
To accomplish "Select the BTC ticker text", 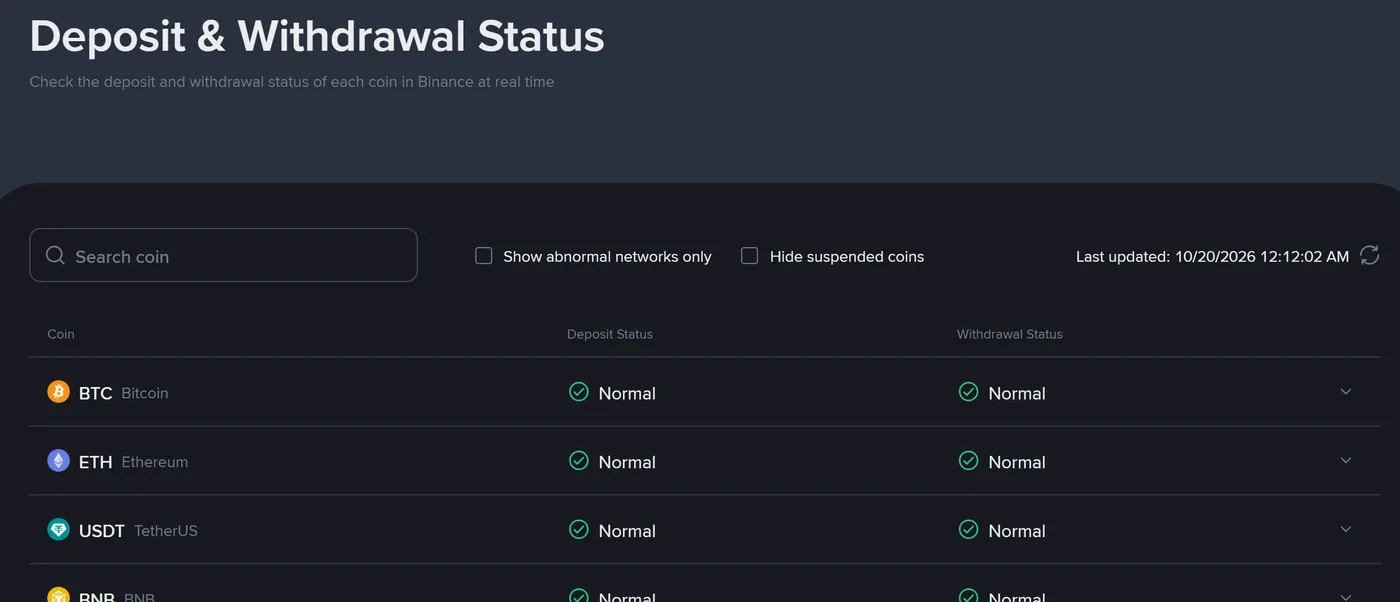I will tap(95, 393).
